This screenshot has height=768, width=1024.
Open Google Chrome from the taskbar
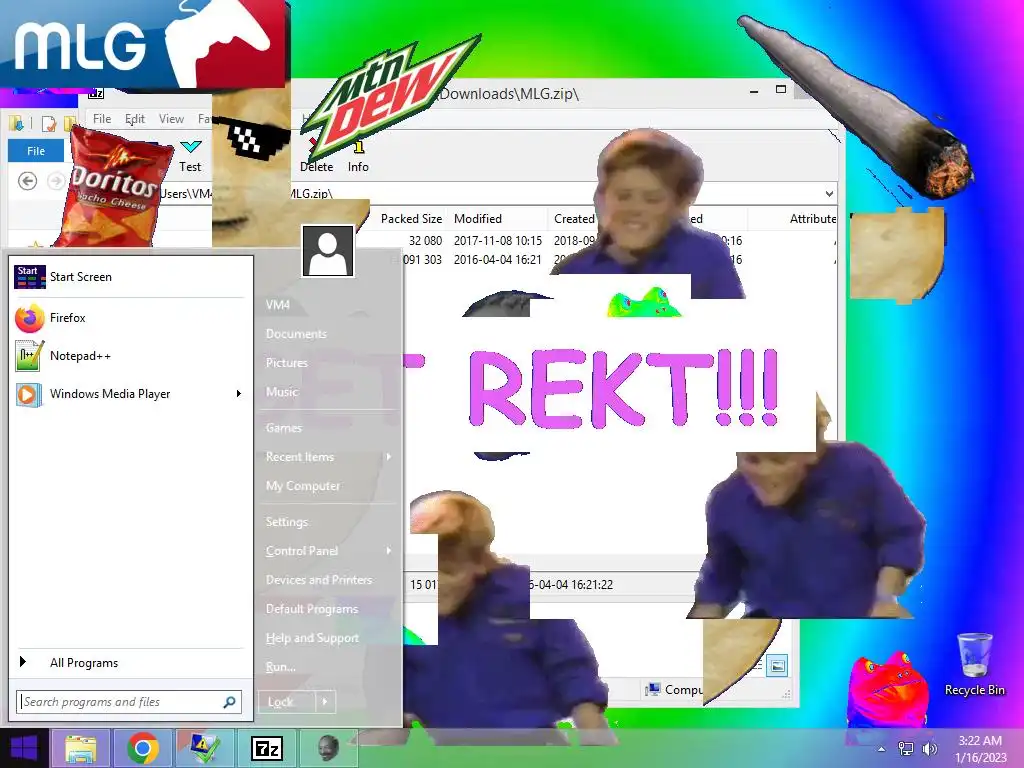[x=142, y=748]
